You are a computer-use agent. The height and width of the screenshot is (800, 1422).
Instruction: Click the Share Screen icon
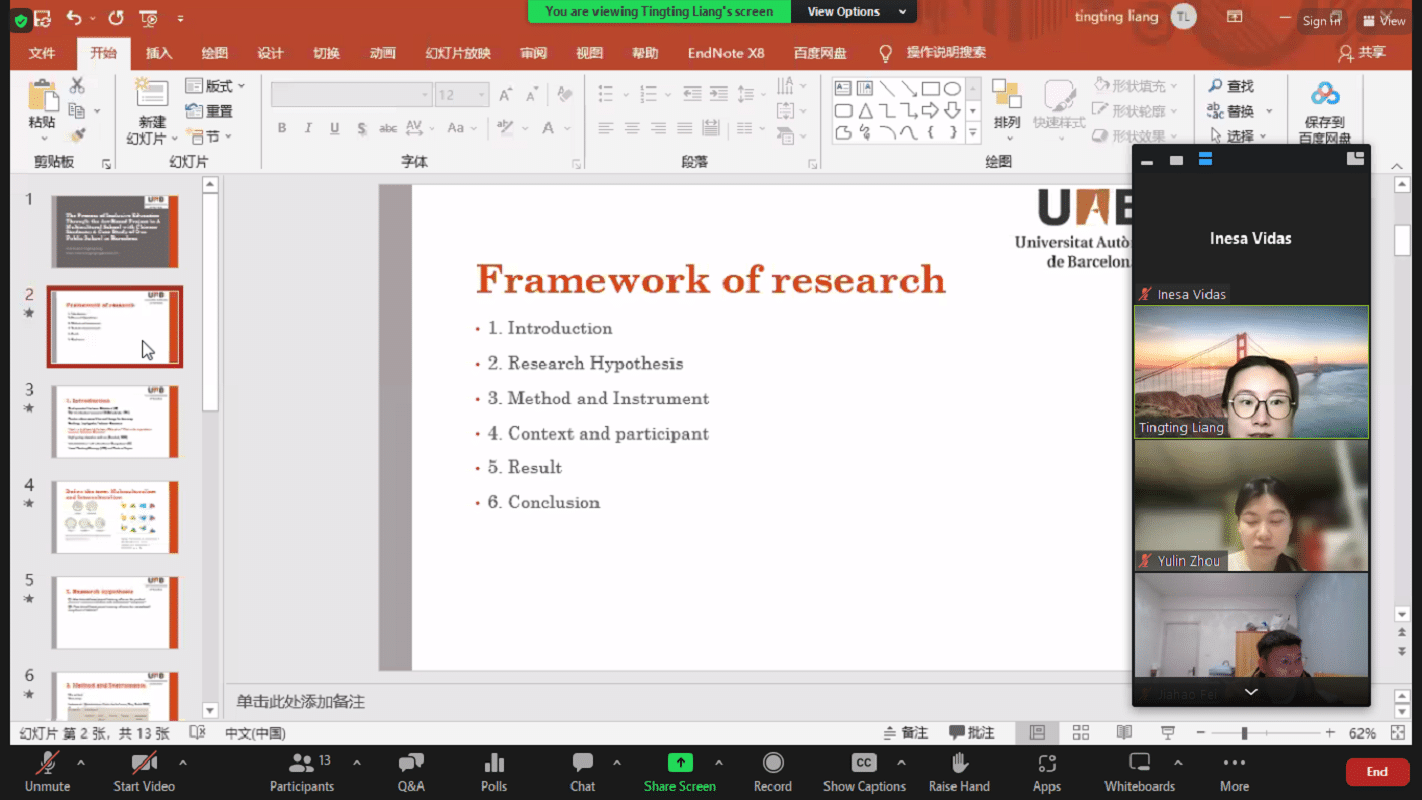point(680,764)
